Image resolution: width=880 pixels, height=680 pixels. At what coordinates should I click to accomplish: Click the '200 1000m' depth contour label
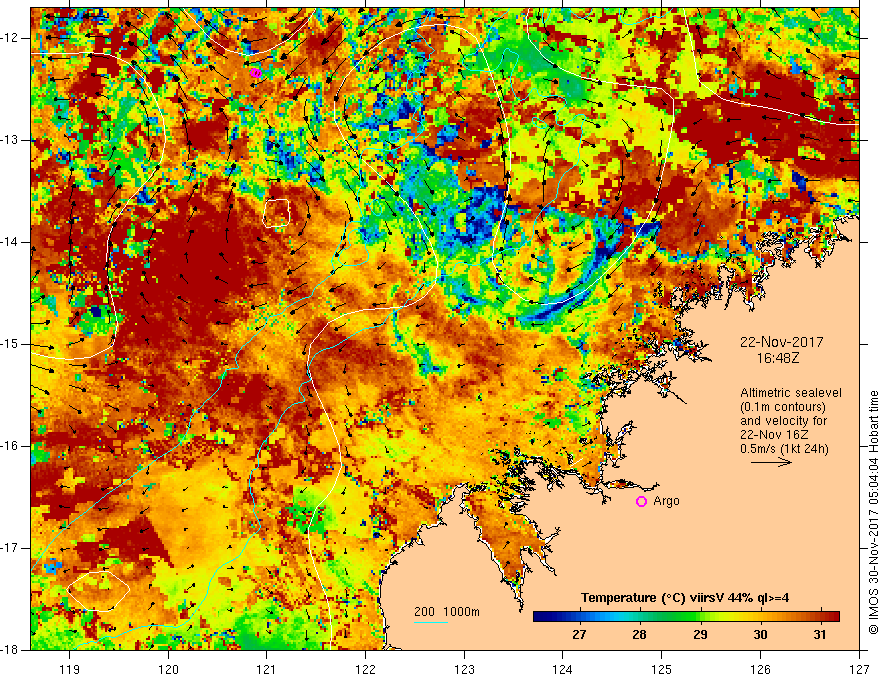click(447, 612)
